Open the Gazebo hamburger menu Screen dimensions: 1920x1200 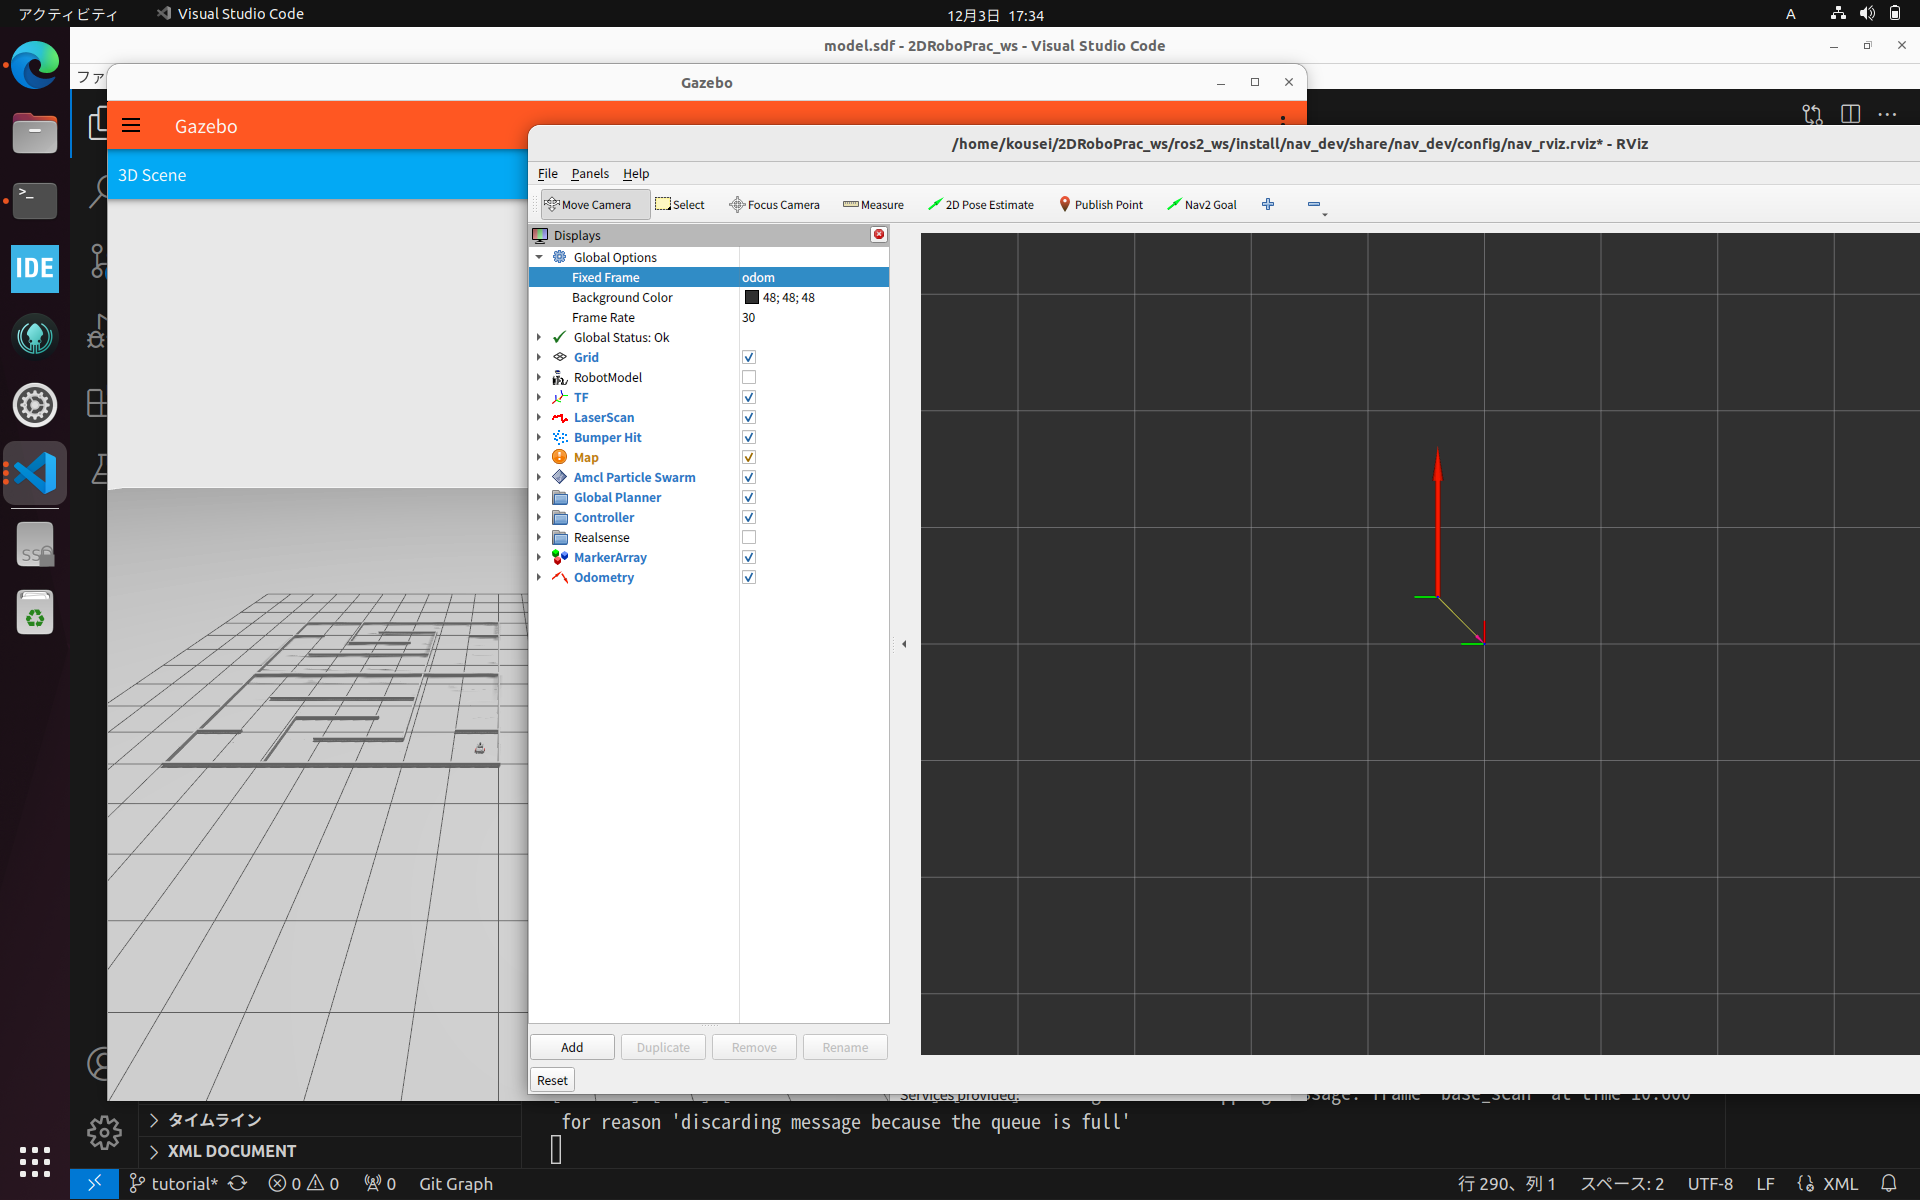coord(131,125)
